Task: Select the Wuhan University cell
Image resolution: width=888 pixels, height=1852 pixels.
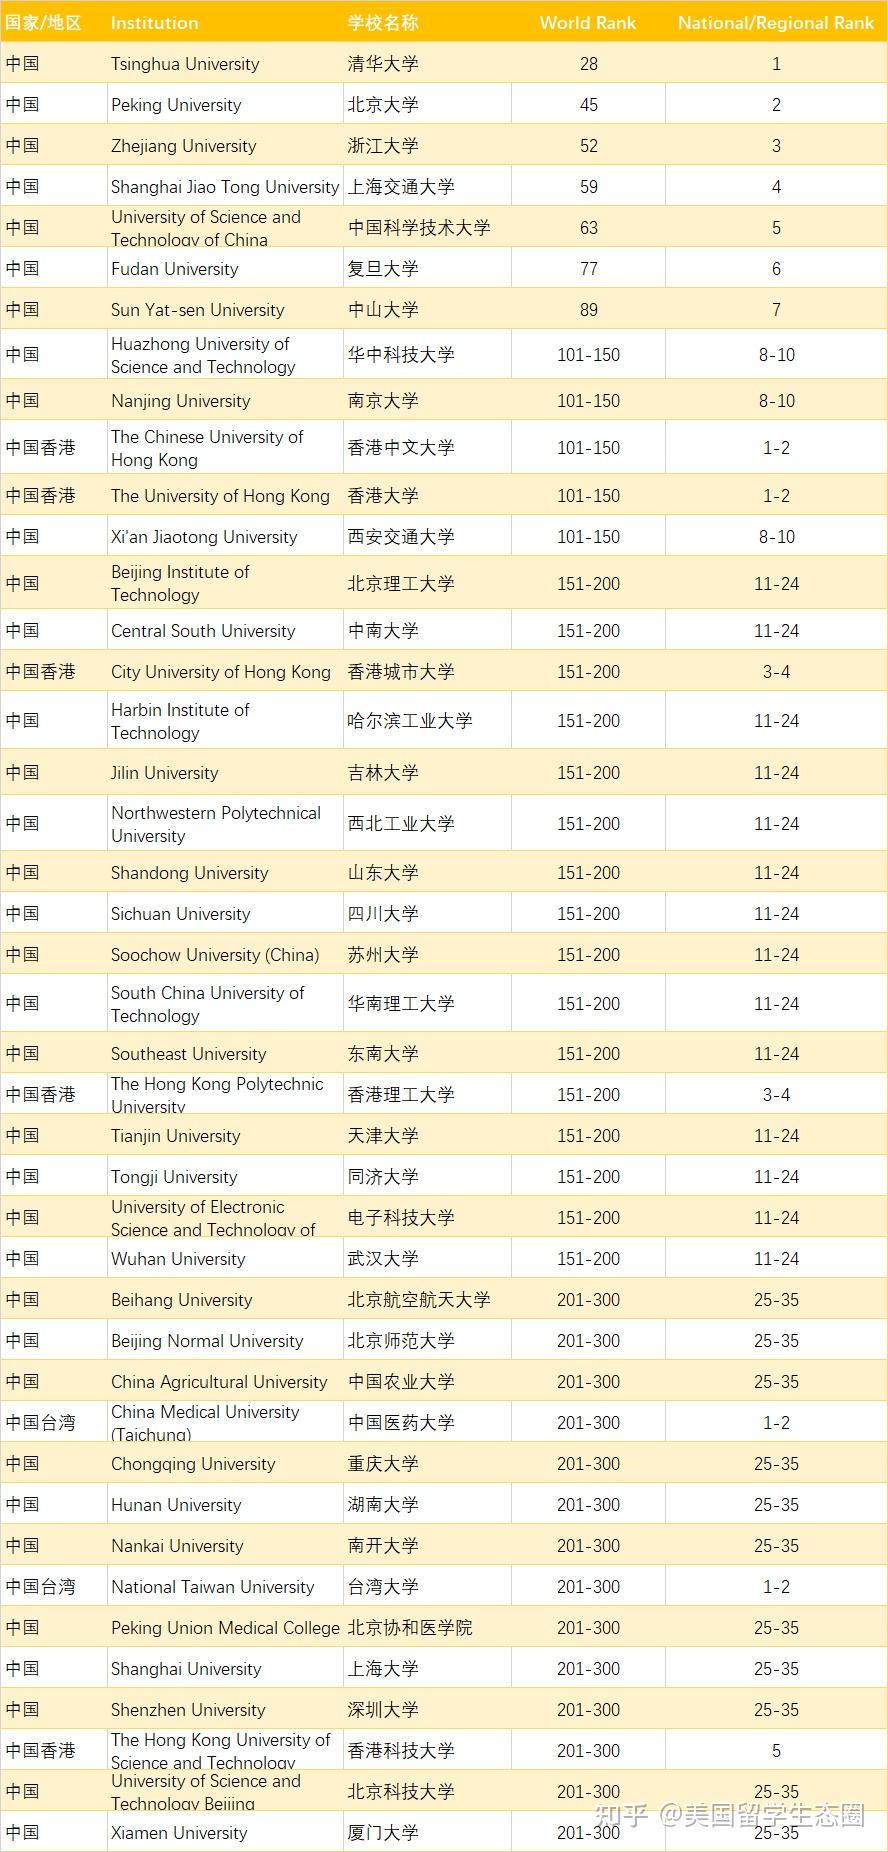Action: 225,1259
